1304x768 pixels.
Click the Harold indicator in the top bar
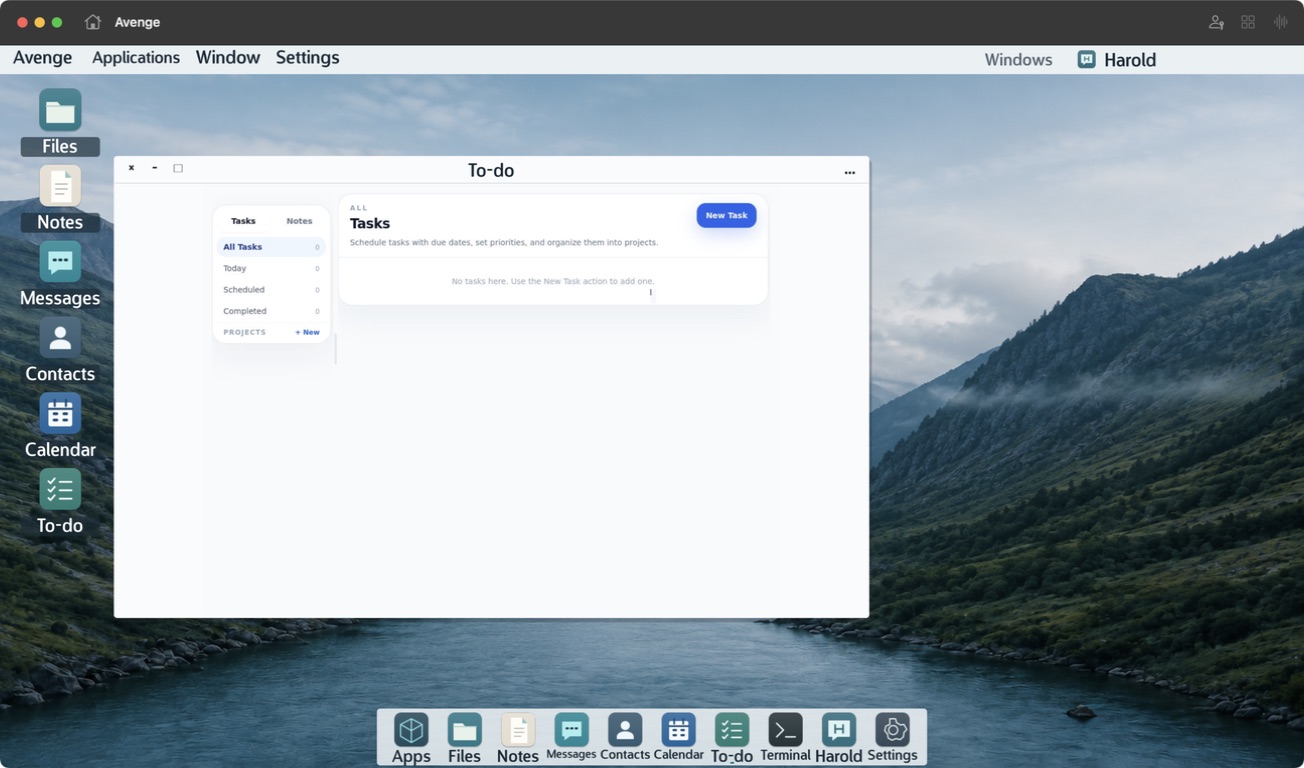1117,60
